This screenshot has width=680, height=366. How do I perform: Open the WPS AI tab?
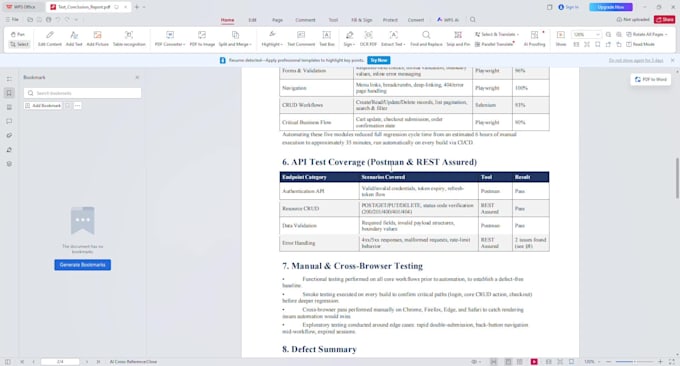448,20
